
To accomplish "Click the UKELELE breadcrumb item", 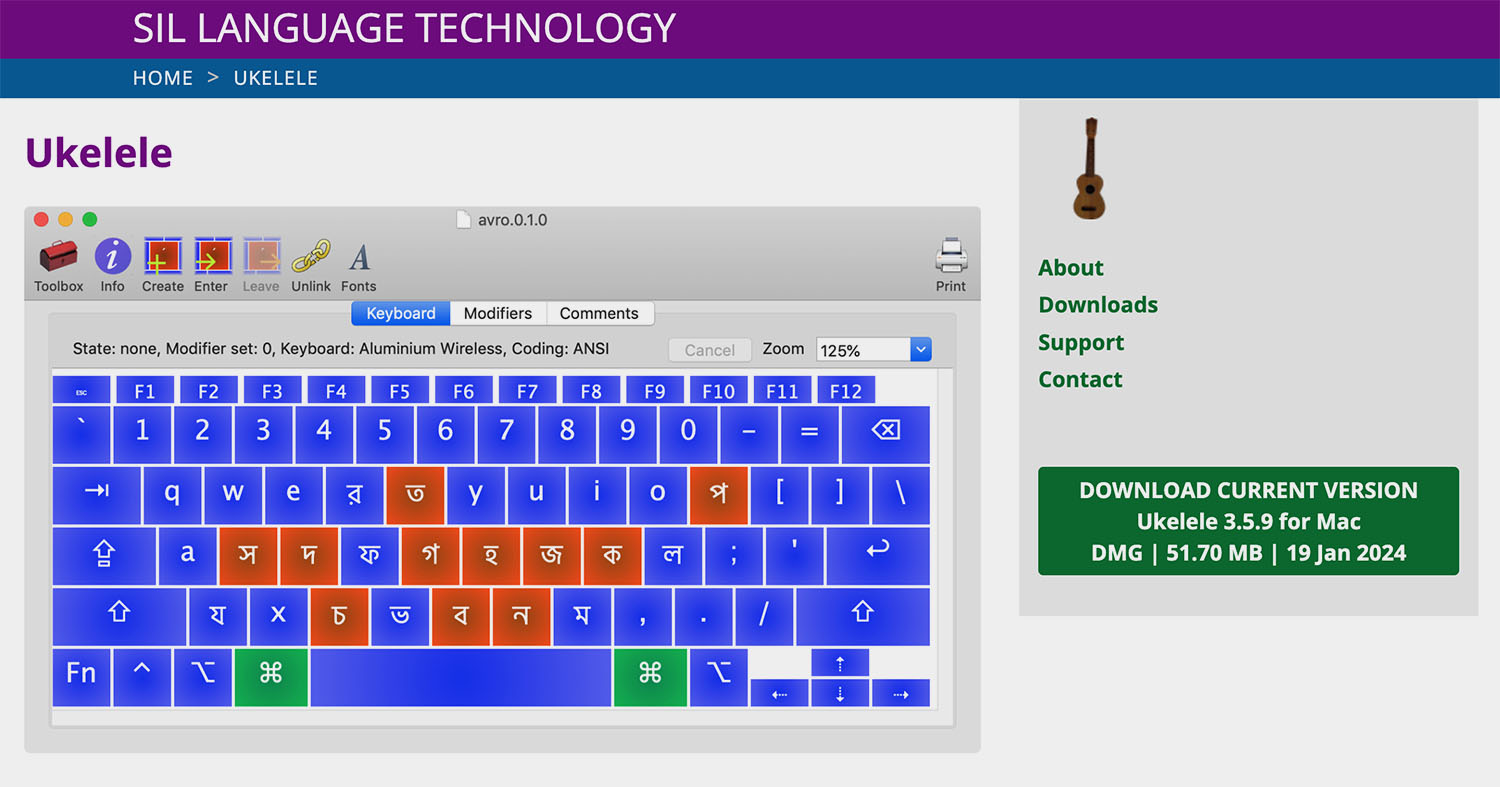I will pos(276,78).
